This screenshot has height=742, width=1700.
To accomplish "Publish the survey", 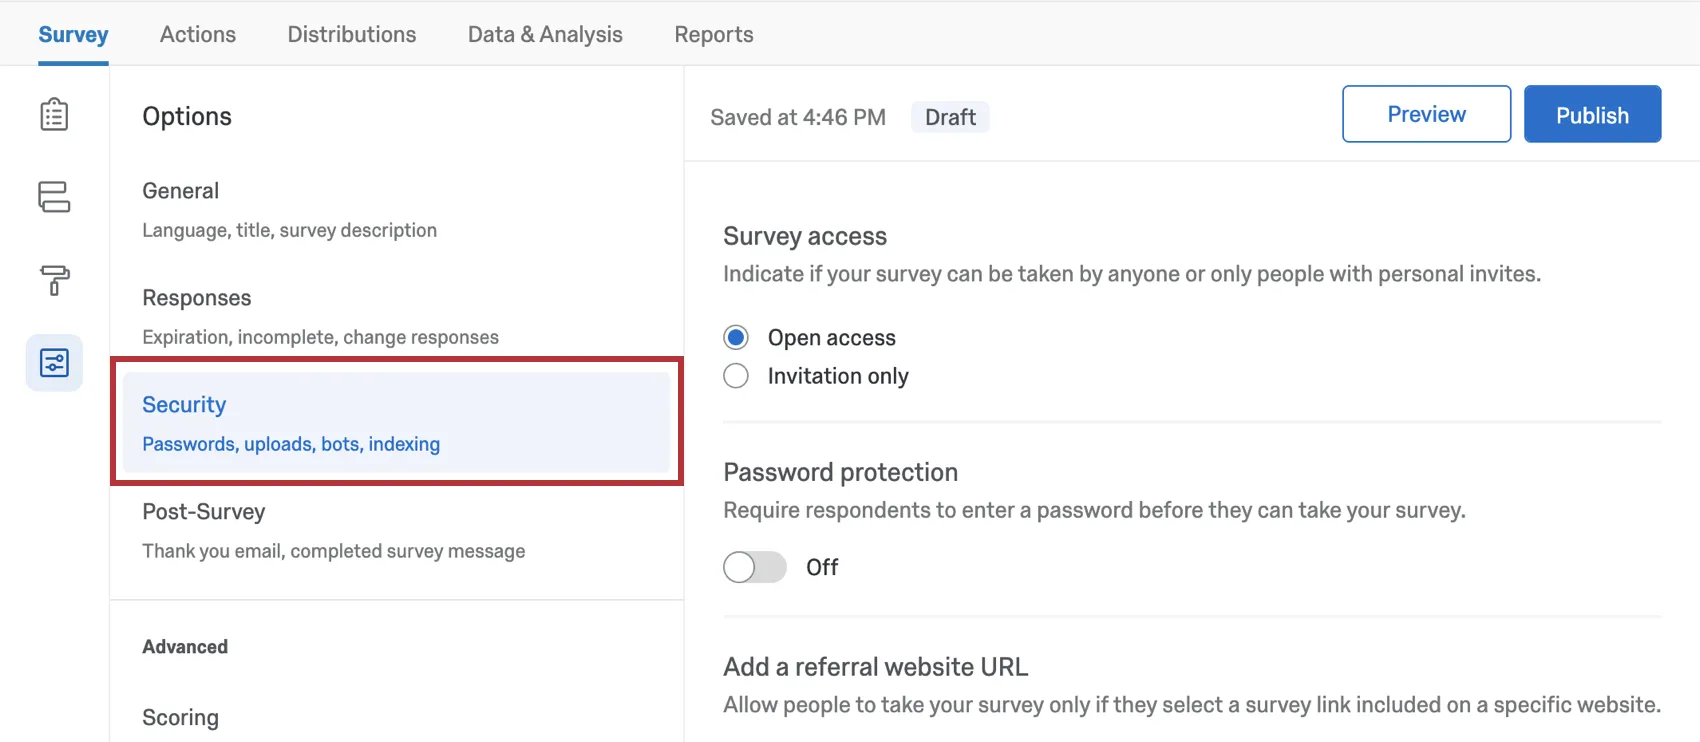I will pos(1592,114).
